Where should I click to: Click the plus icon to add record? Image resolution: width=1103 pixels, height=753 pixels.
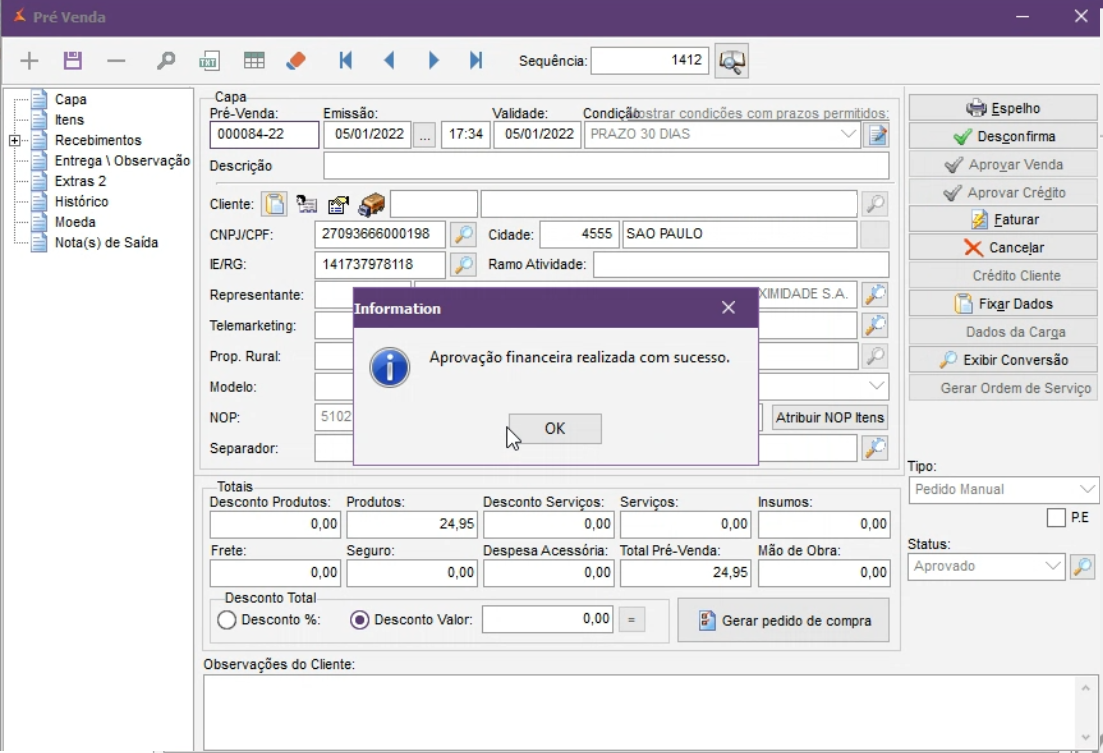(x=29, y=61)
